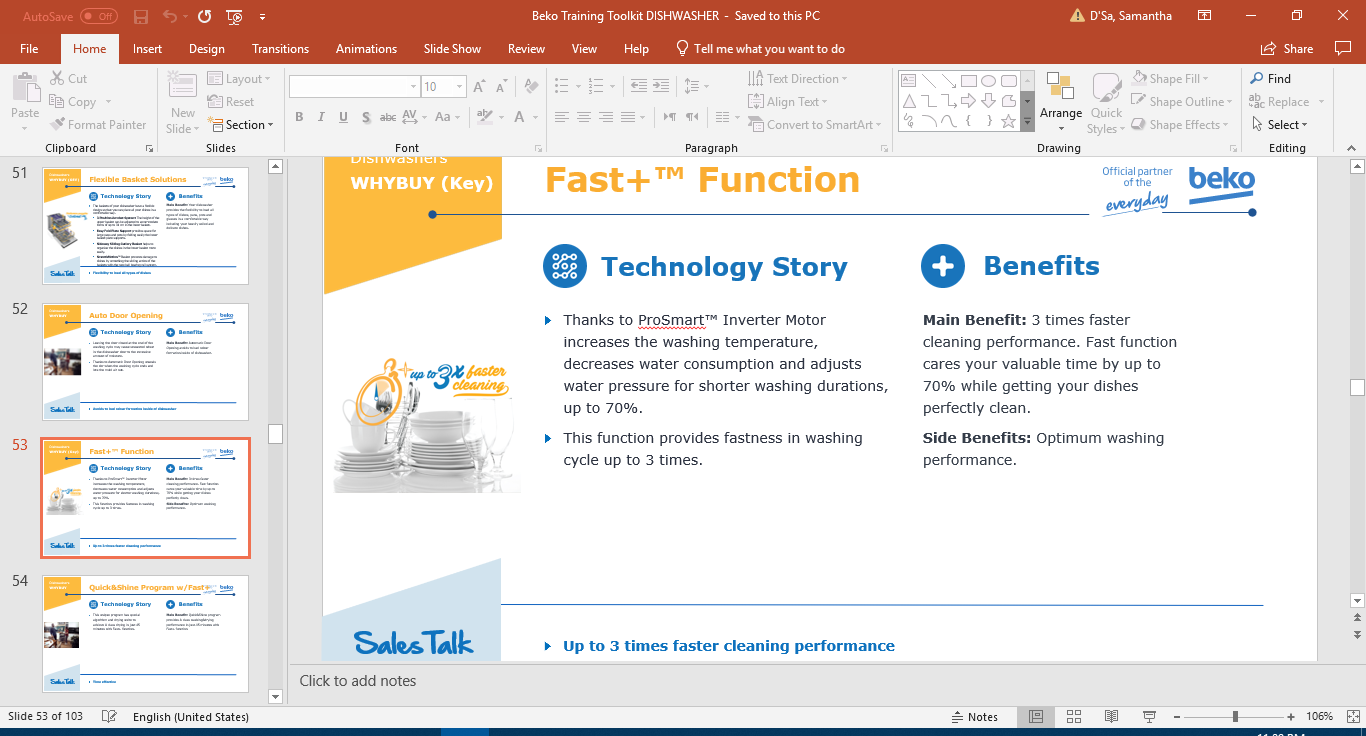Open Reading View from status bar
This screenshot has width=1366, height=736.
tap(1110, 717)
